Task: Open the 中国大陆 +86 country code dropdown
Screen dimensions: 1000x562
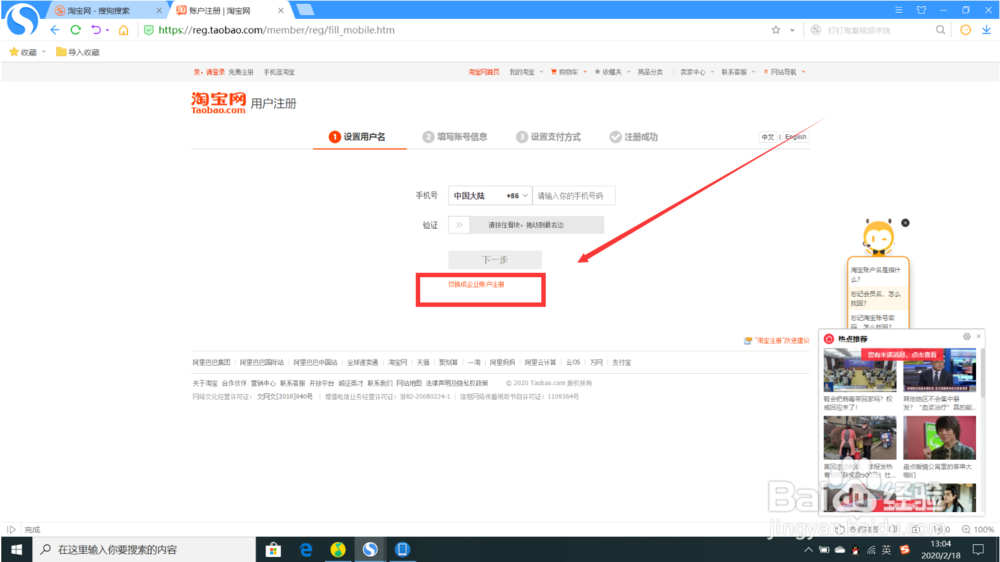Action: pos(490,196)
